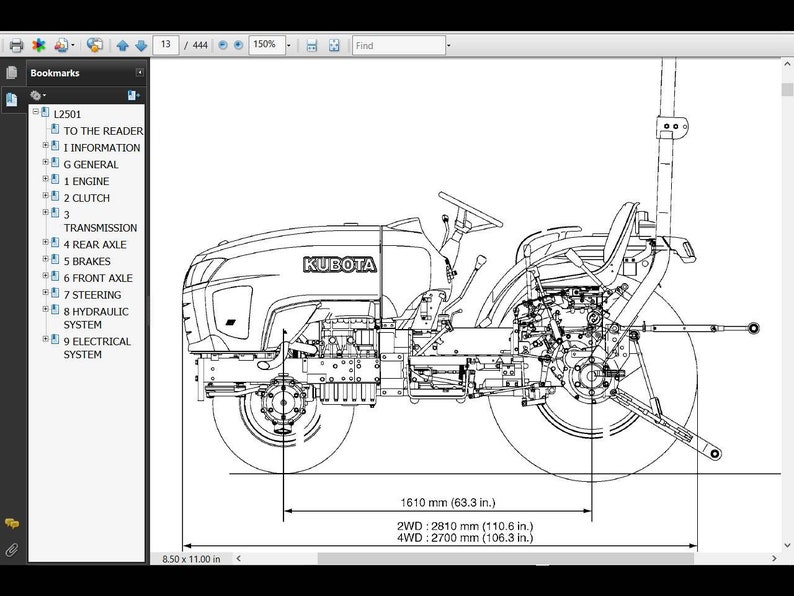
Task: Open the bookmarks gear options menu
Action: [38, 95]
